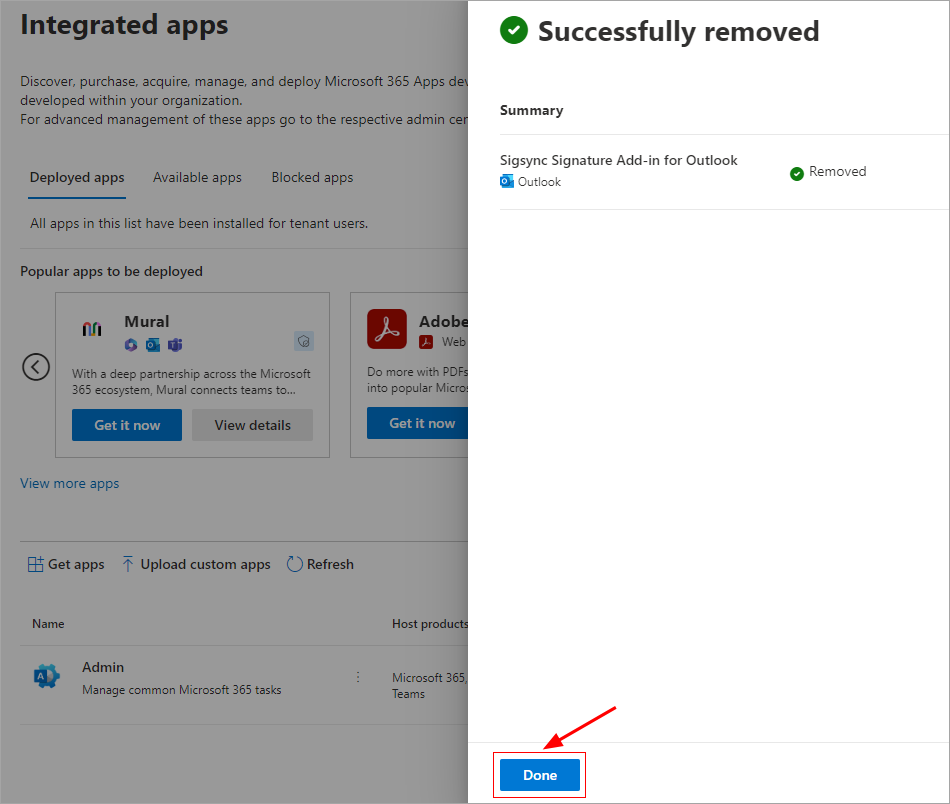
Task: Follow the View more apps link
Action: click(x=70, y=483)
